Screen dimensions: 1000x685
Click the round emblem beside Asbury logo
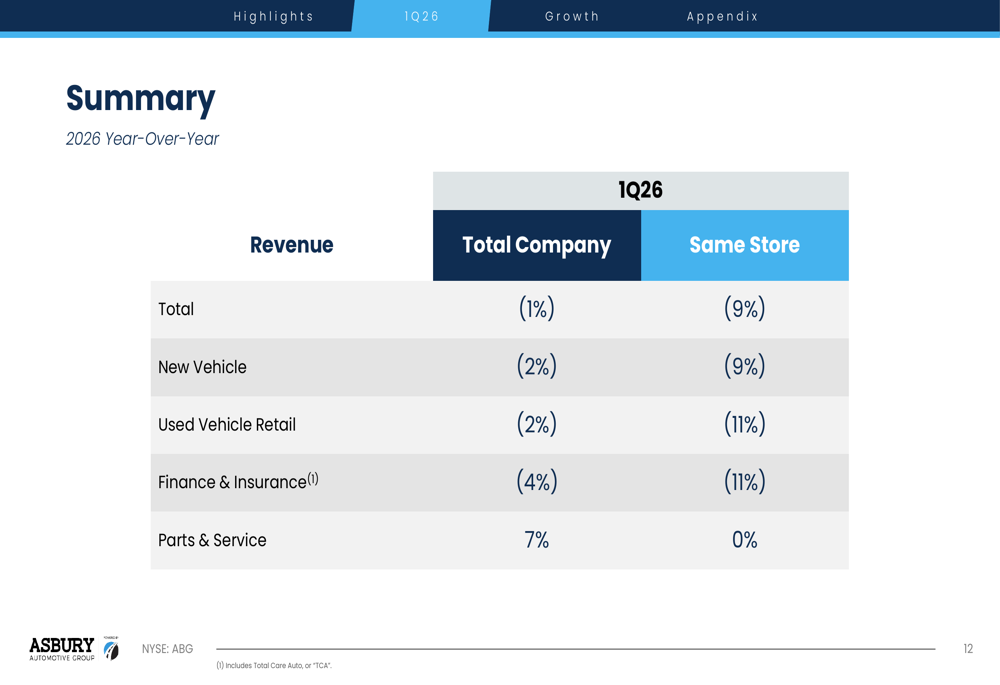111,650
